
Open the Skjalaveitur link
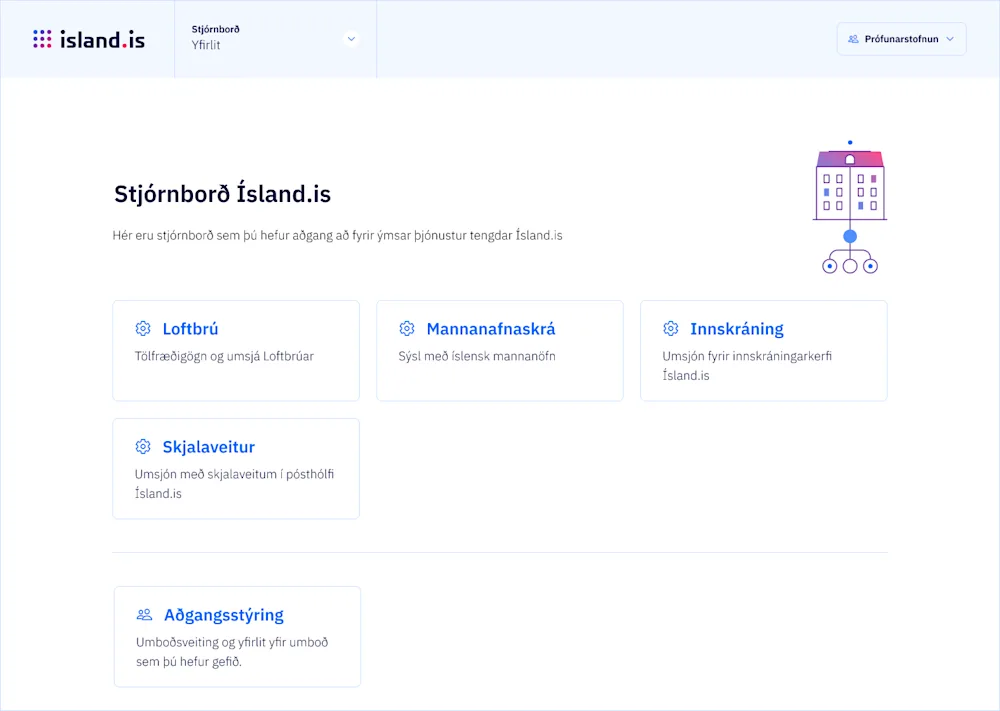click(209, 447)
